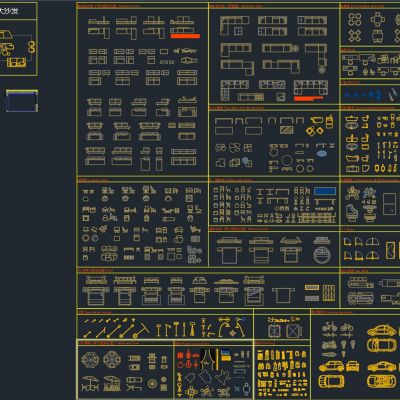Select the bicycle block in vehicles panel
Screen dimensions: 400x400
(x=329, y=327)
